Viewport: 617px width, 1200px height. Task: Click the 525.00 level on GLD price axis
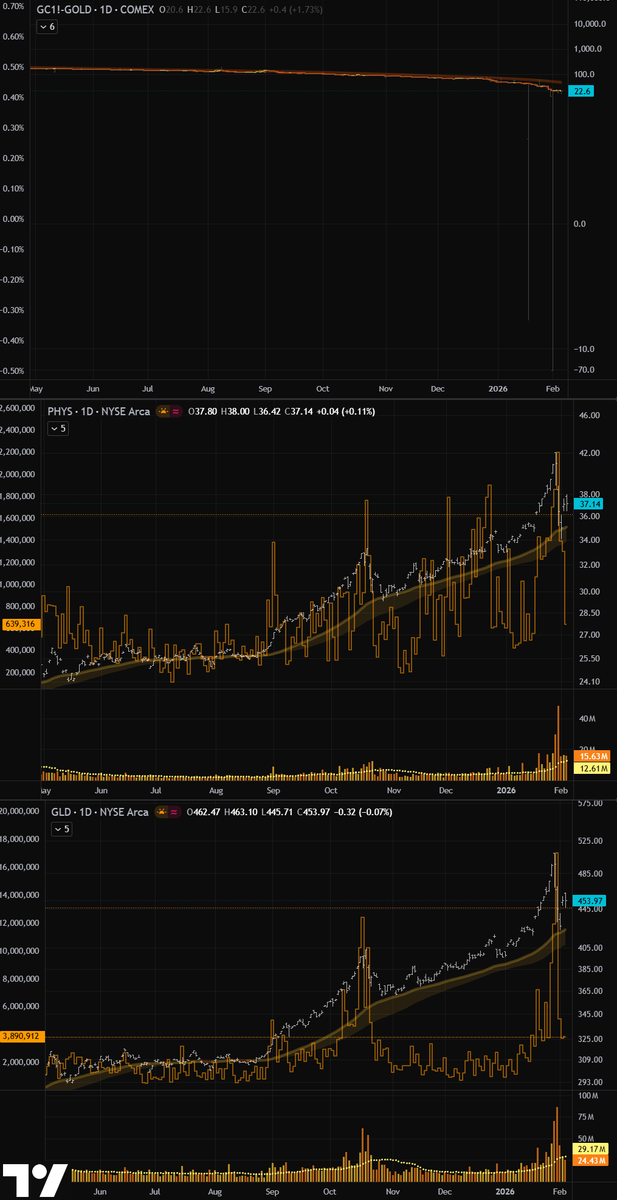(x=592, y=839)
